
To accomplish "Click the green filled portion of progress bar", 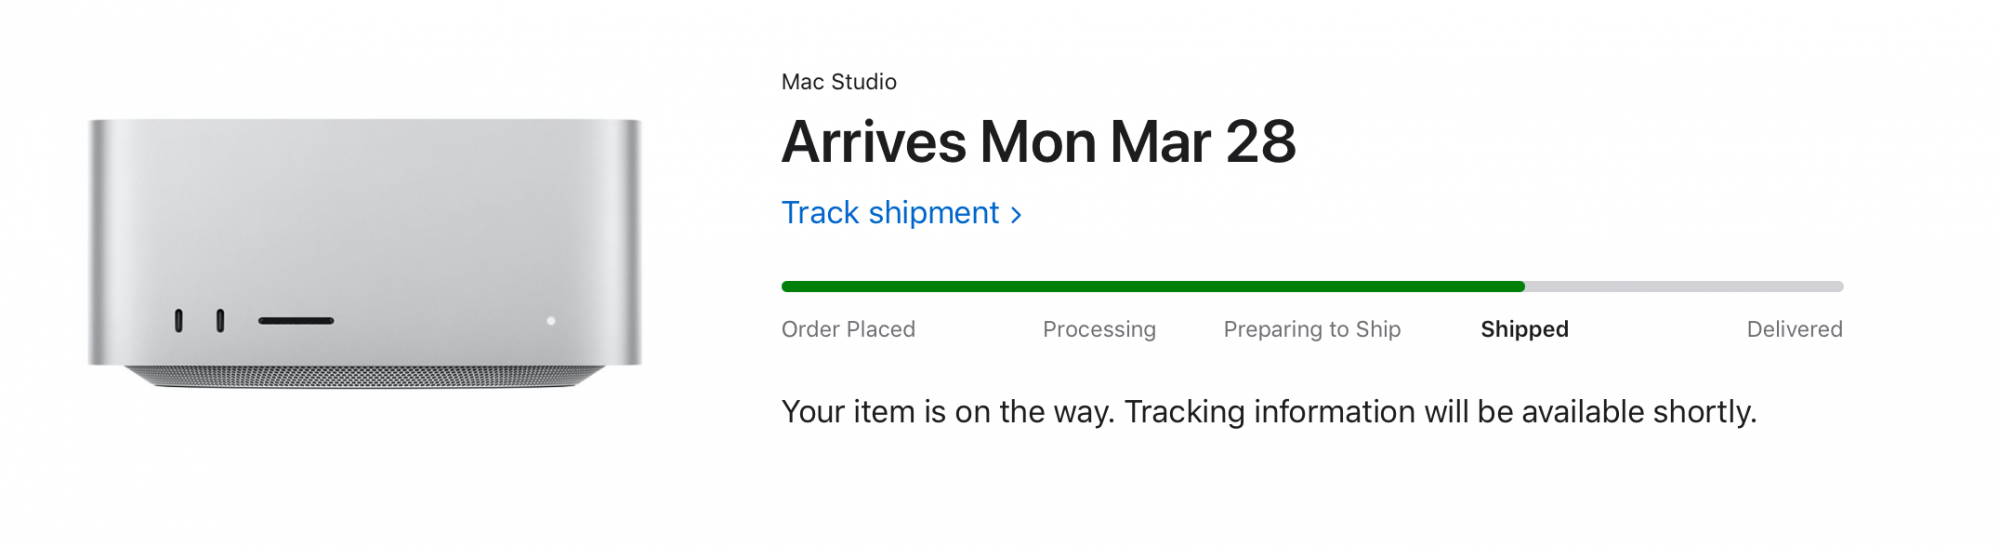I will tap(1150, 287).
